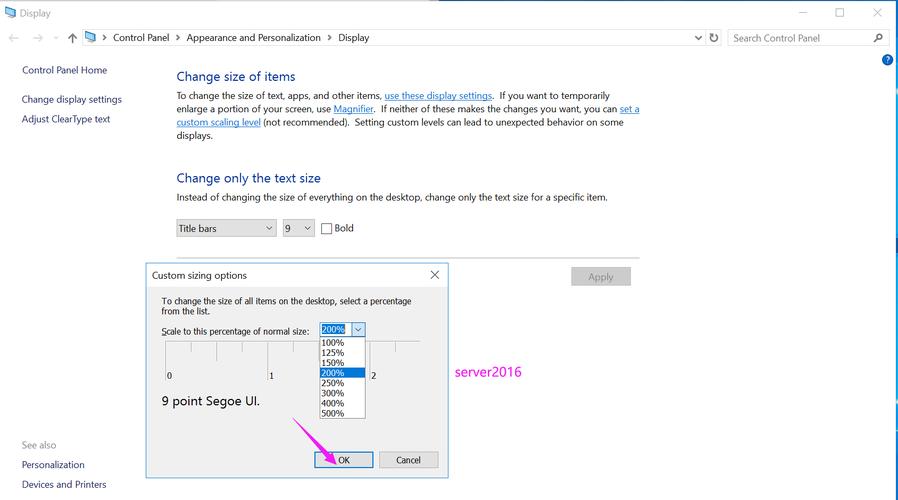Select 150% from the scale list

333,363
